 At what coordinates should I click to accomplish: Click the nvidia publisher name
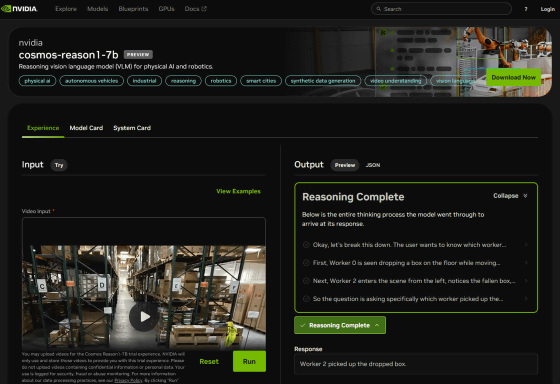[30, 43]
